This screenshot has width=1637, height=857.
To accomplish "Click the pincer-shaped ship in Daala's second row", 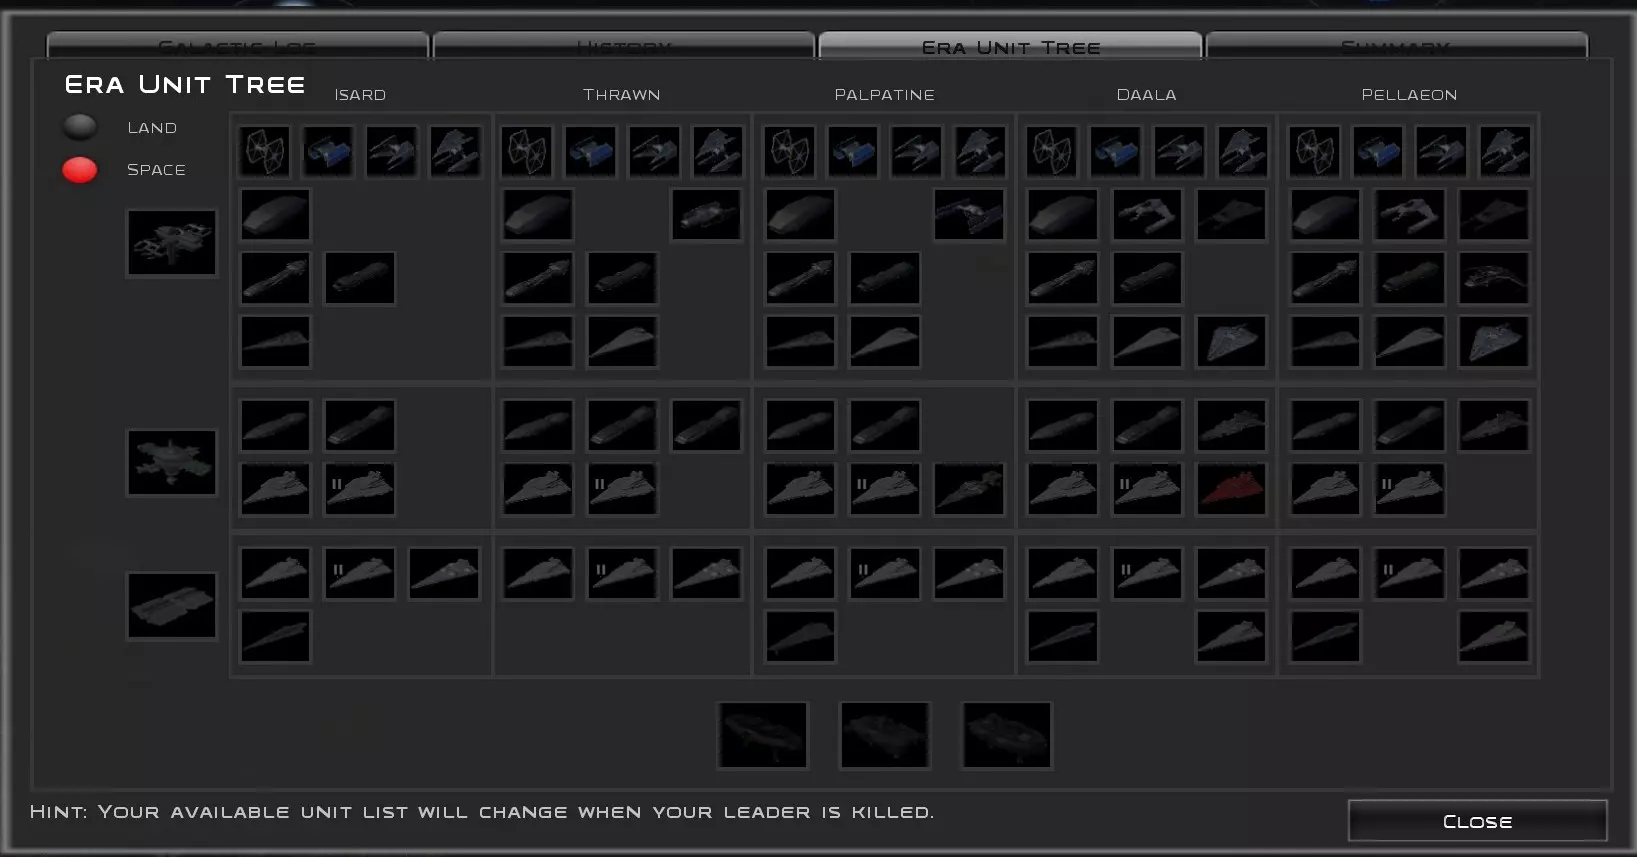I will click(x=1147, y=215).
